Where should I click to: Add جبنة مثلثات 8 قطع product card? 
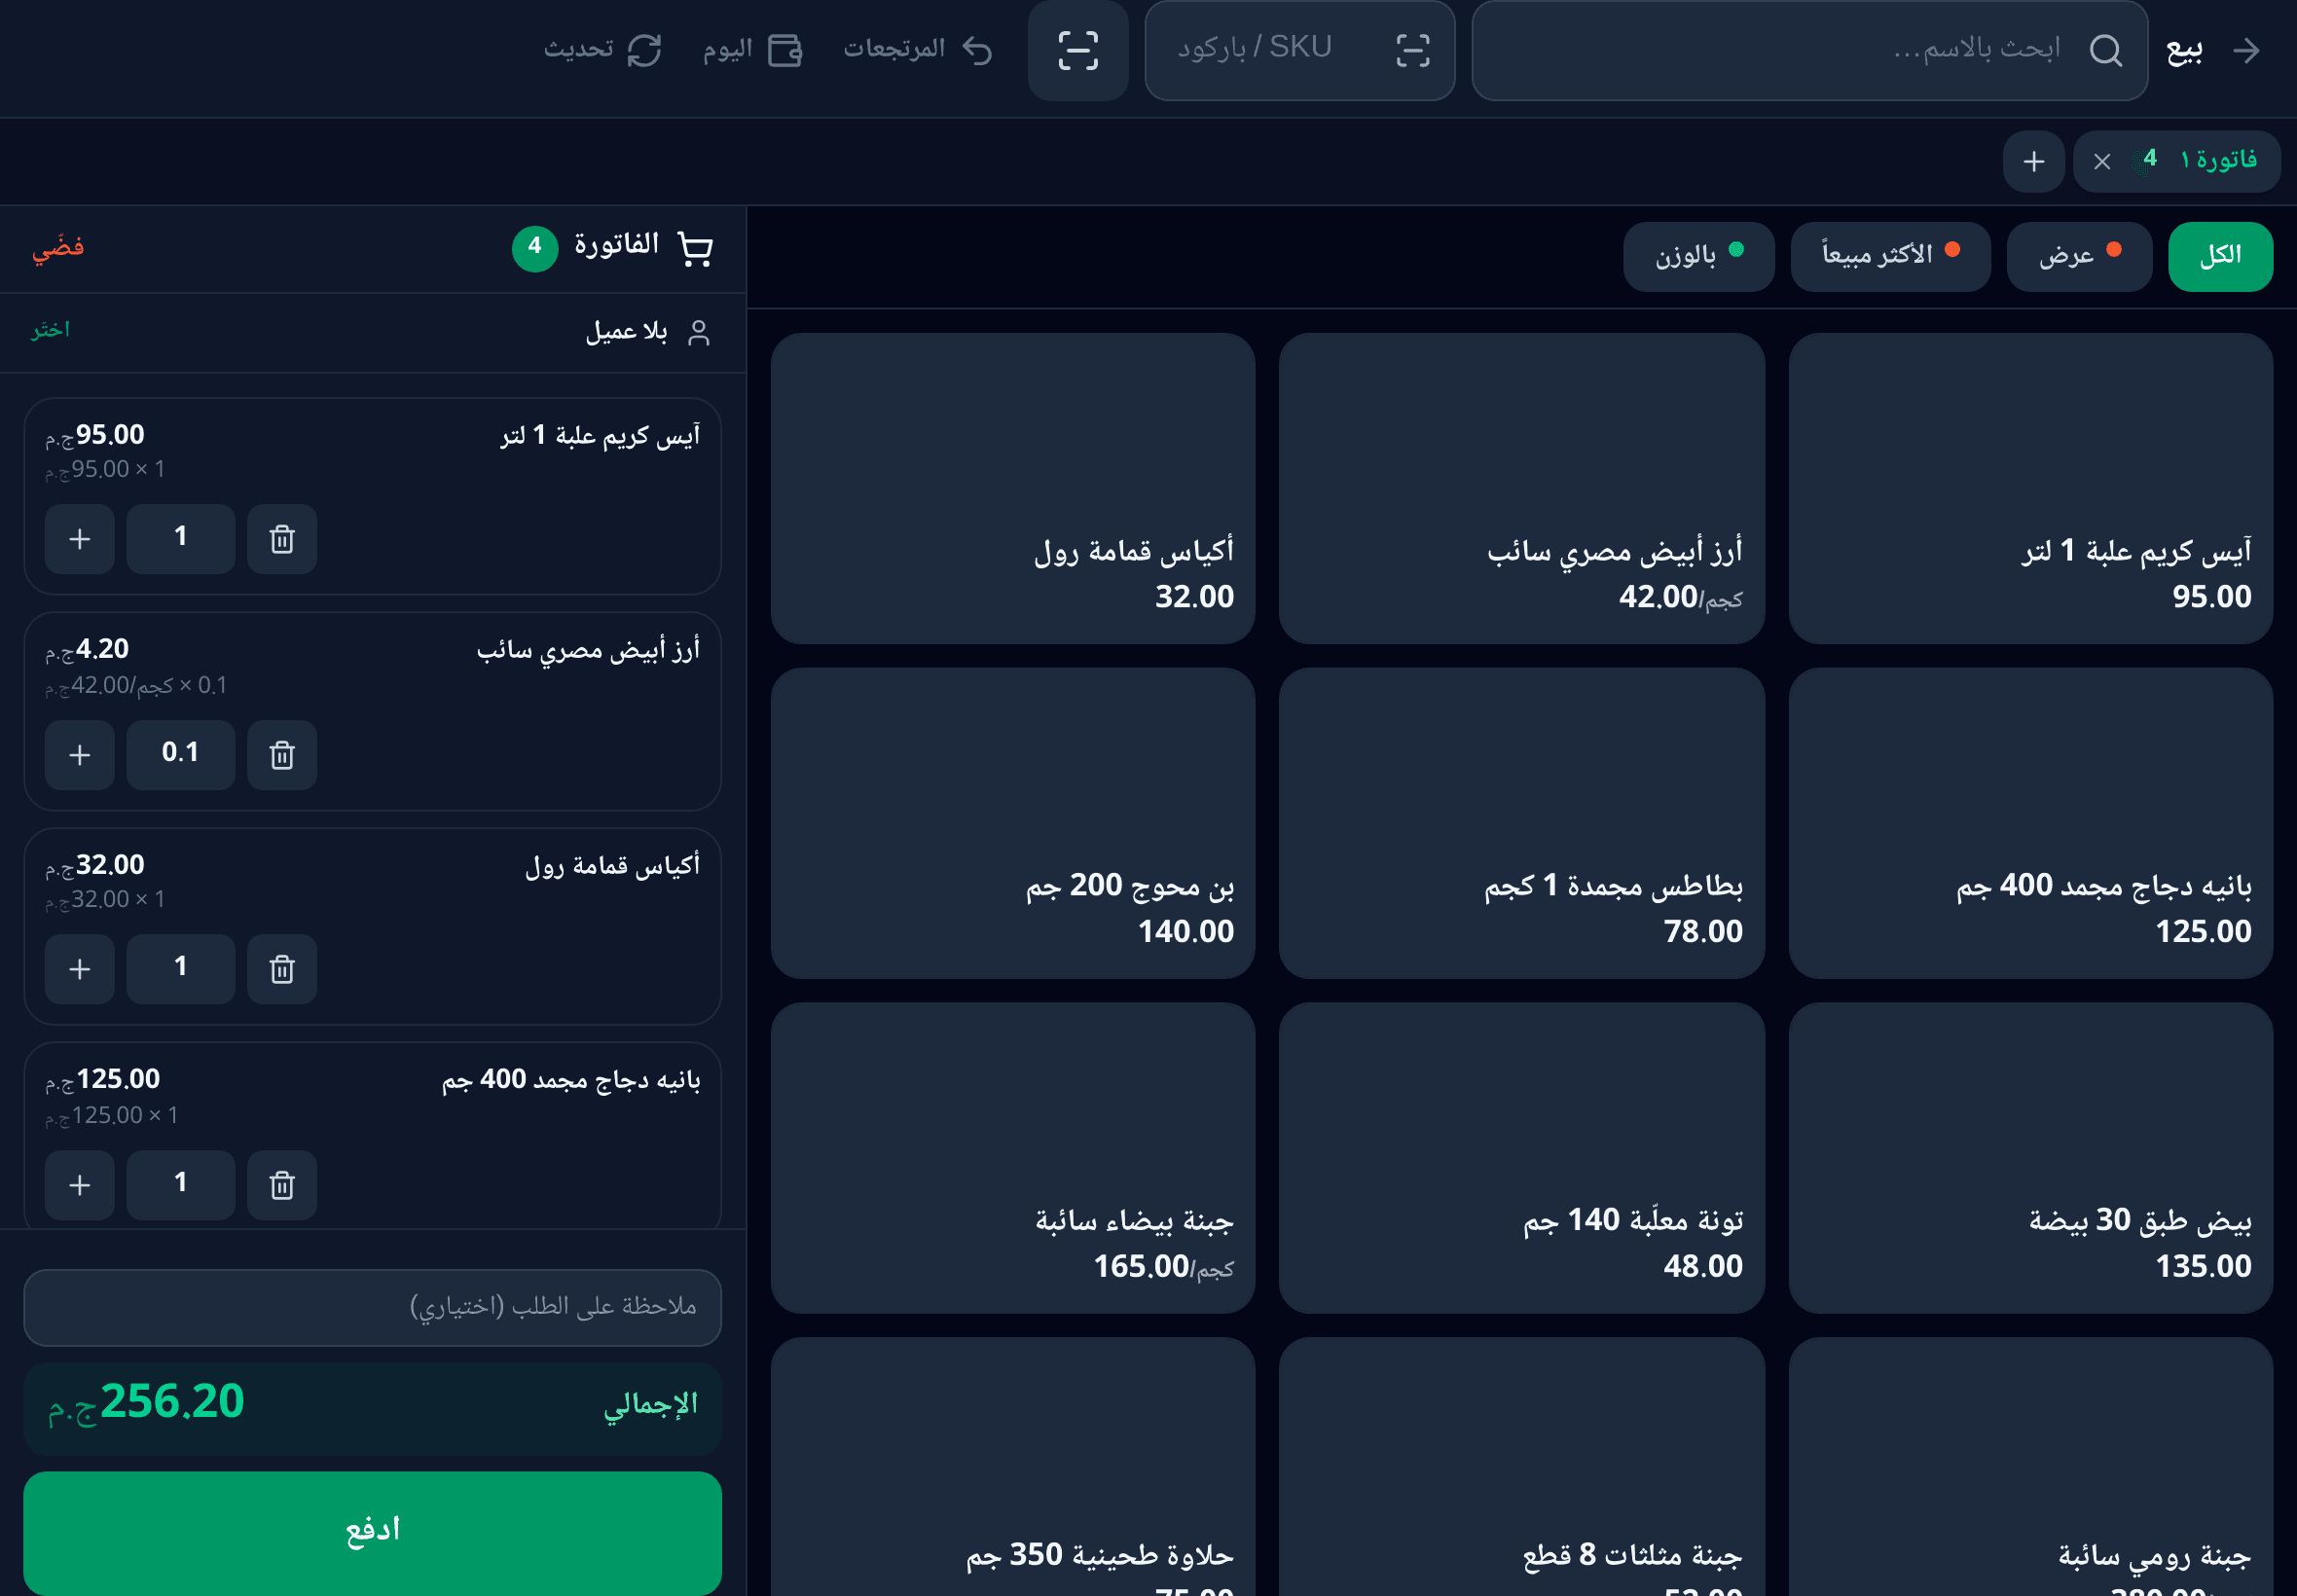tap(1521, 1467)
